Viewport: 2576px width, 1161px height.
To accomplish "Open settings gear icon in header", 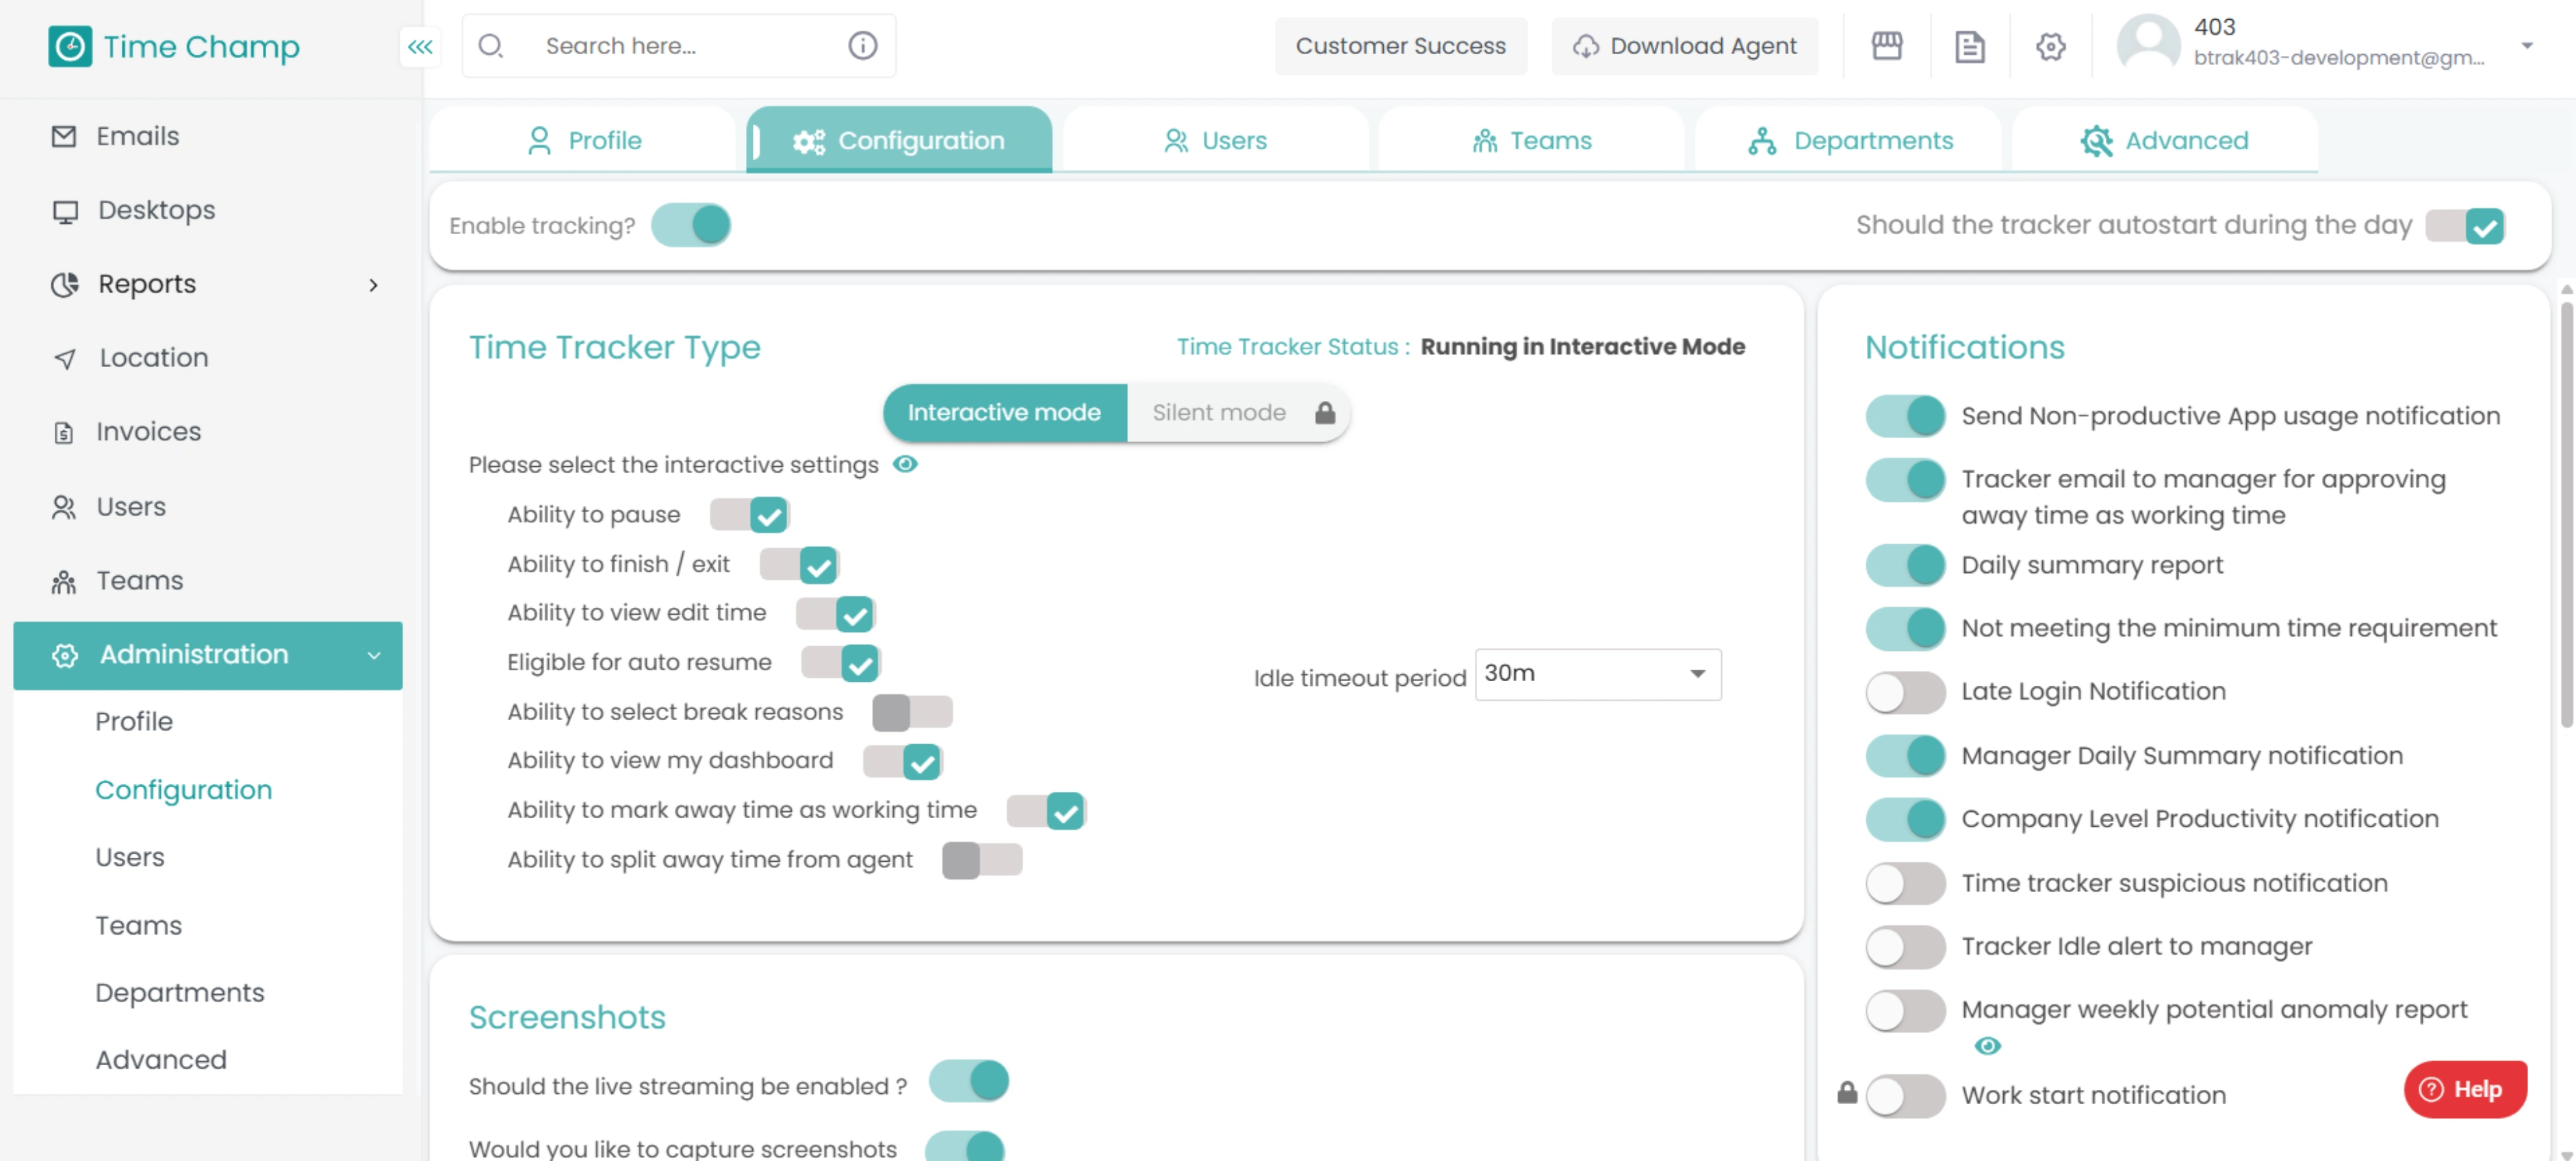I will point(2050,46).
